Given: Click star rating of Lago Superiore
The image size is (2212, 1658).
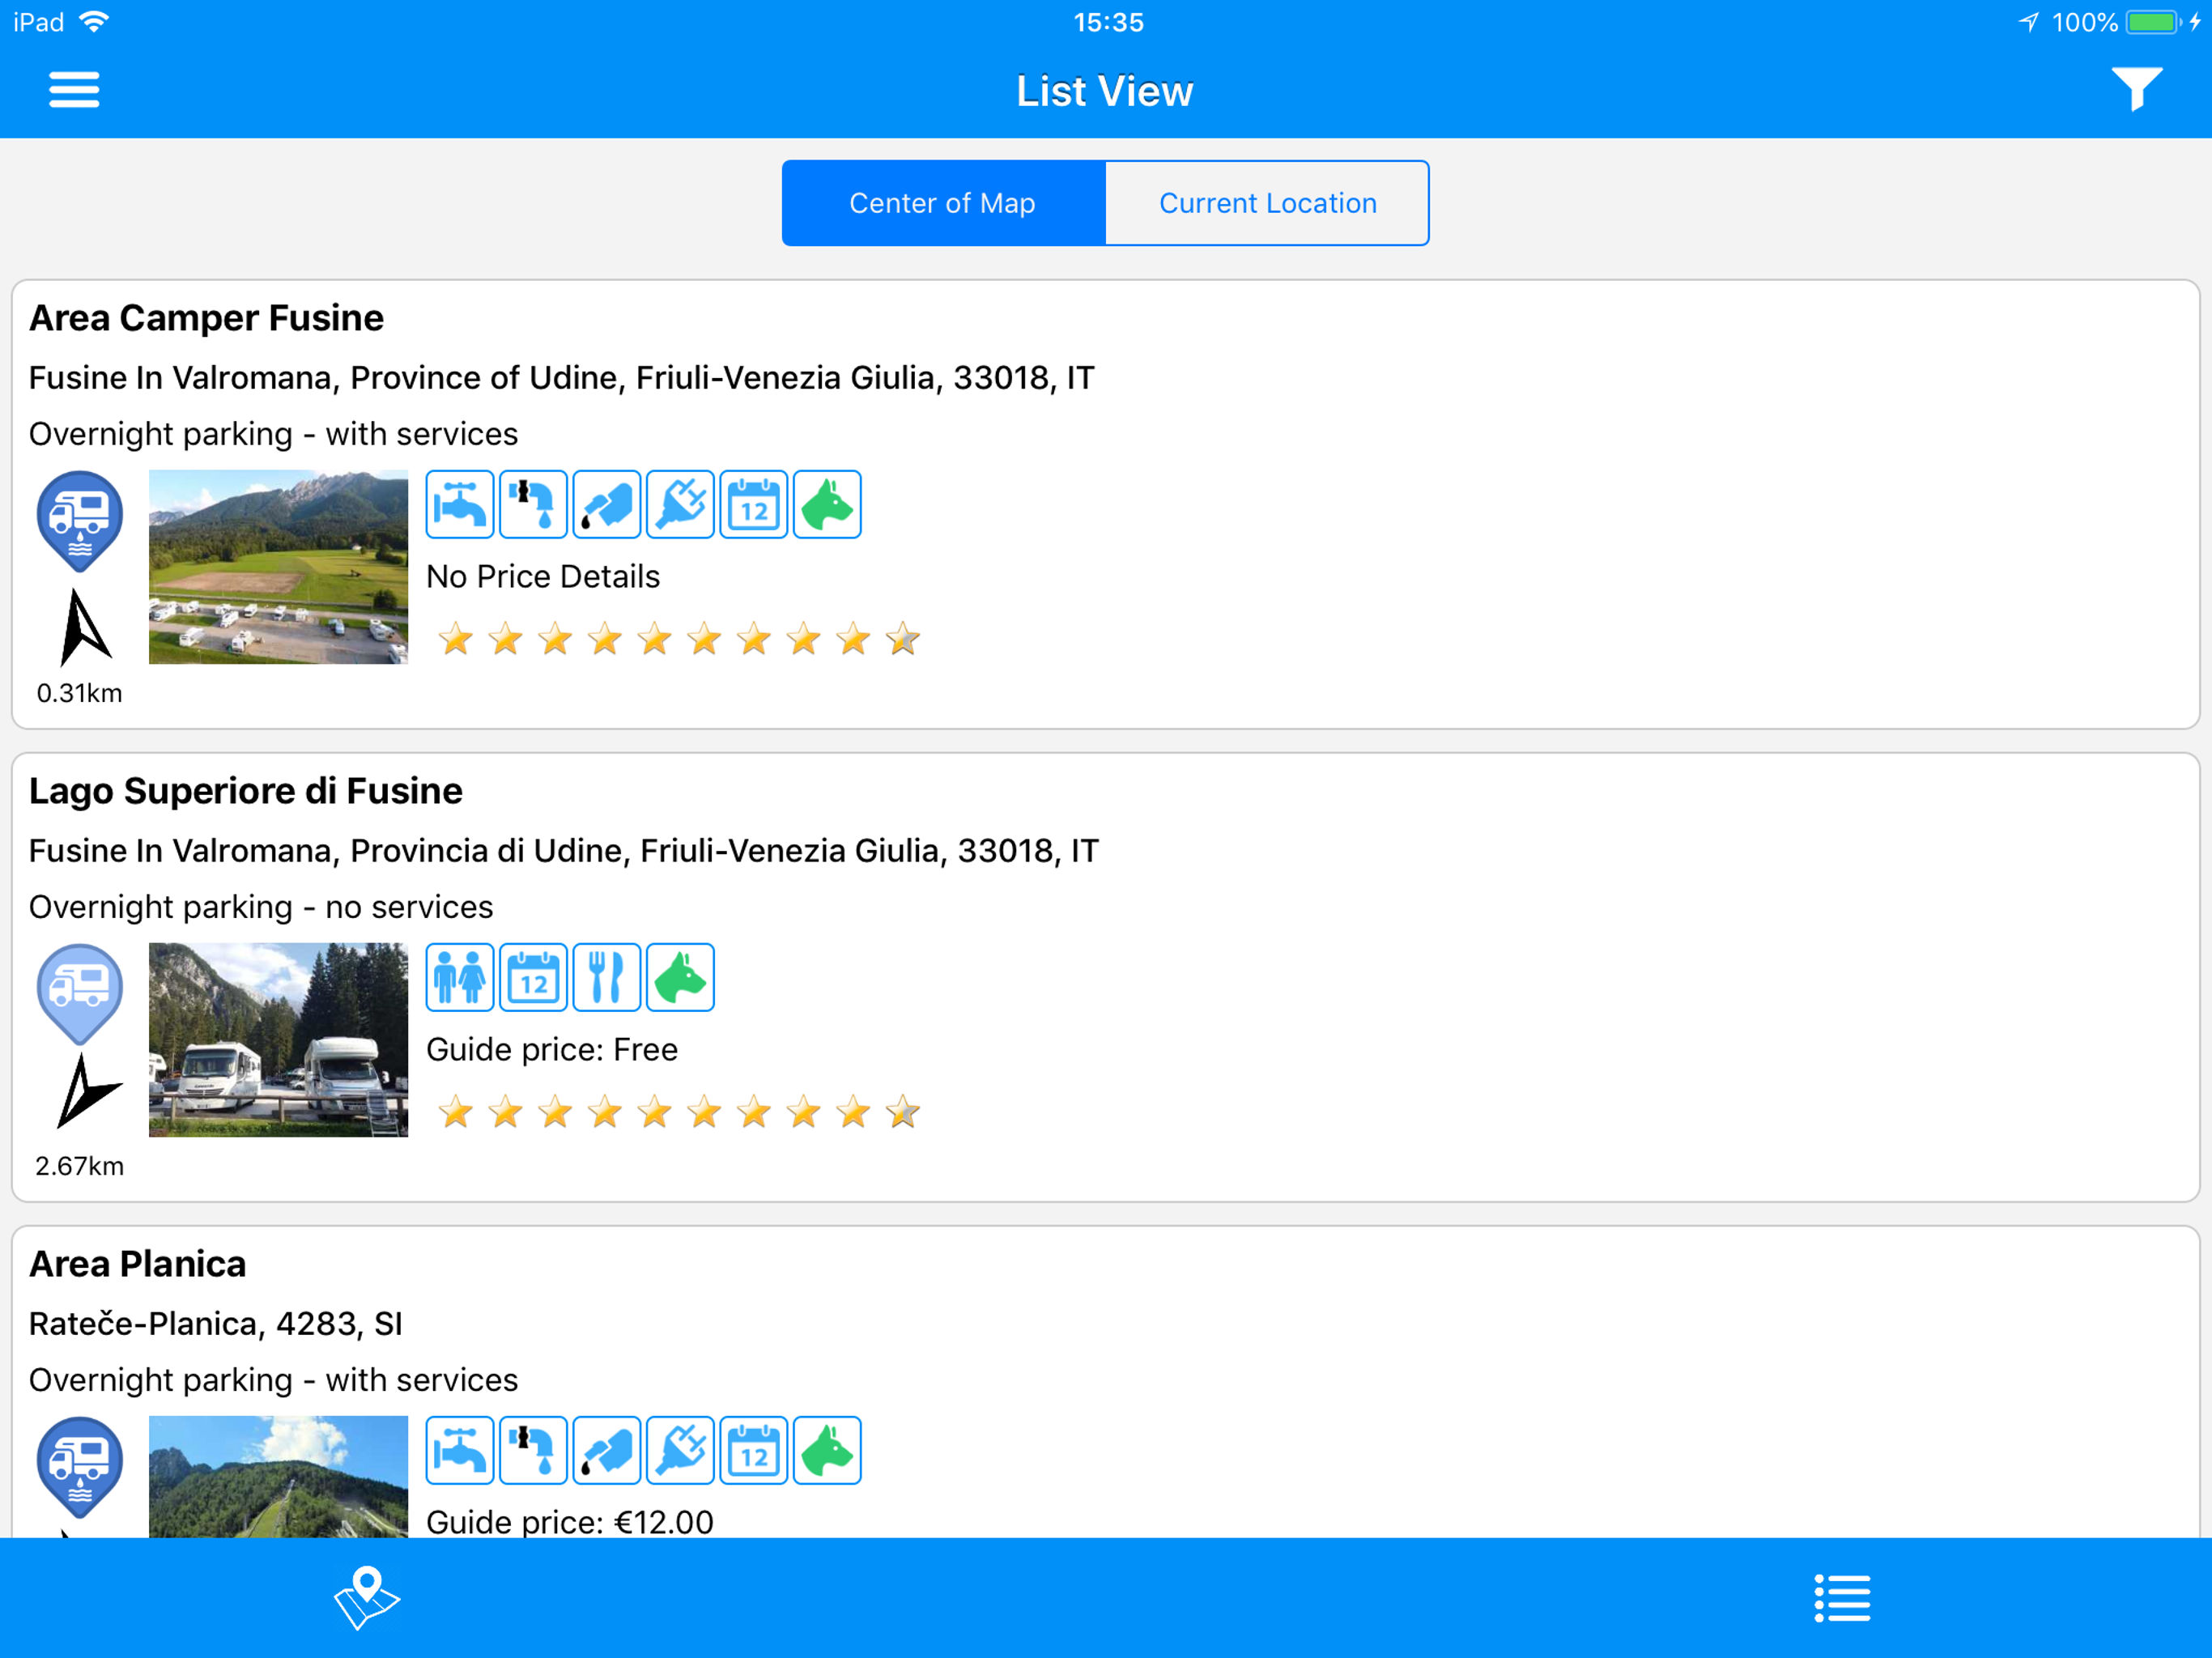Looking at the screenshot, I should click(x=679, y=1112).
